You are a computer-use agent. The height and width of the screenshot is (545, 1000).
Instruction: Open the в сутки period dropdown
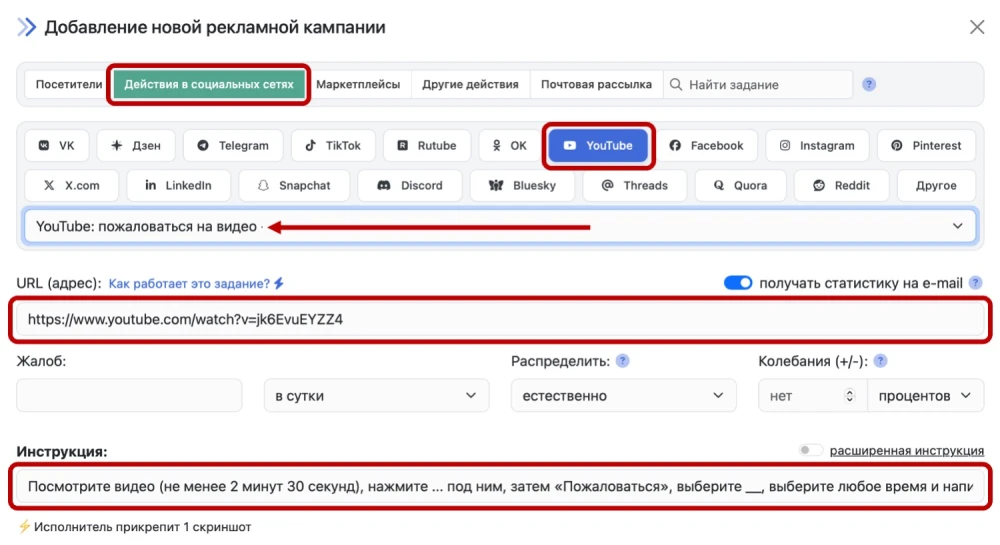click(376, 396)
